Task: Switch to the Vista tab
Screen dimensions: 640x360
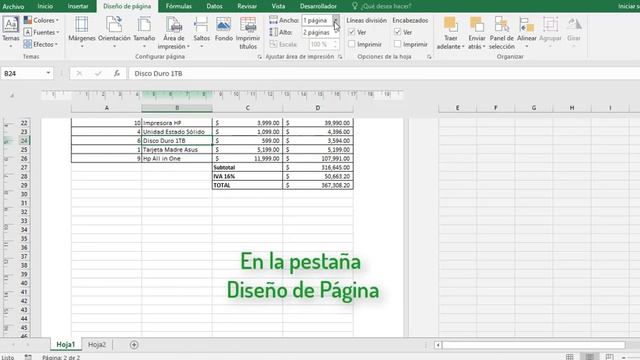Action: click(x=278, y=6)
